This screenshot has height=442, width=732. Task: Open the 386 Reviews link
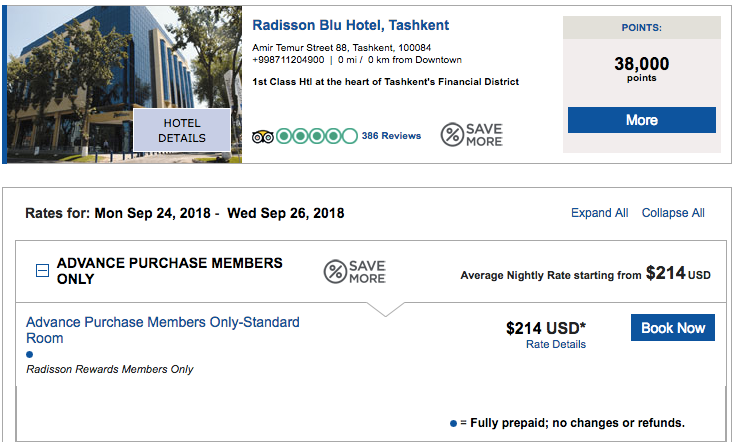point(391,136)
